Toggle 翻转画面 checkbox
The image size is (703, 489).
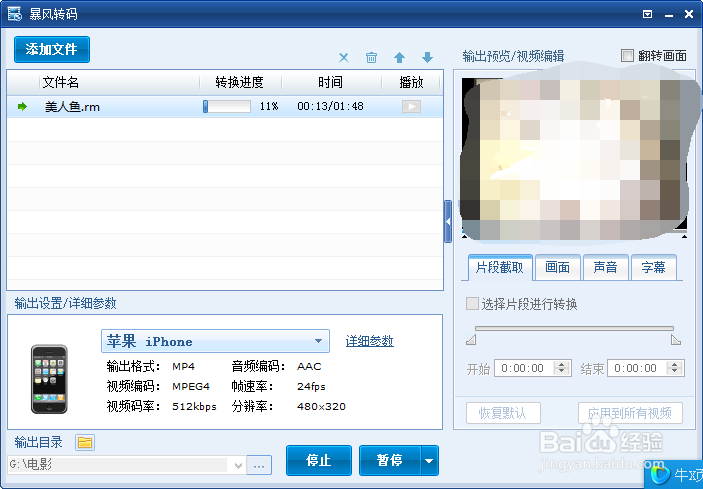point(627,56)
